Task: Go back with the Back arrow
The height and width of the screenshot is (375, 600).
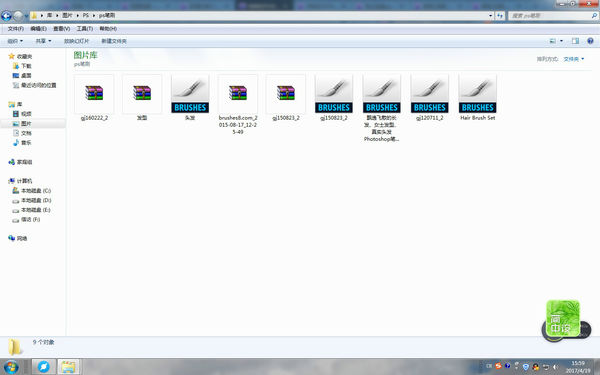Action: [x=6, y=16]
